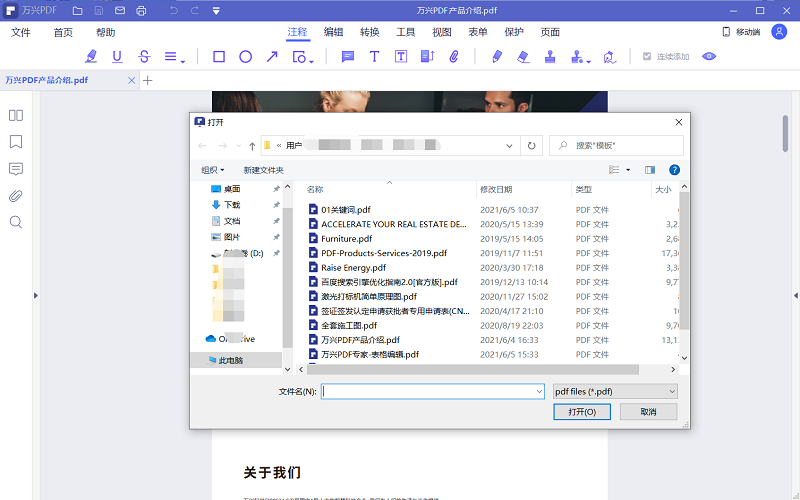Image resolution: width=800 pixels, height=500 pixels.
Task: Click the 取消 button
Action: (648, 412)
